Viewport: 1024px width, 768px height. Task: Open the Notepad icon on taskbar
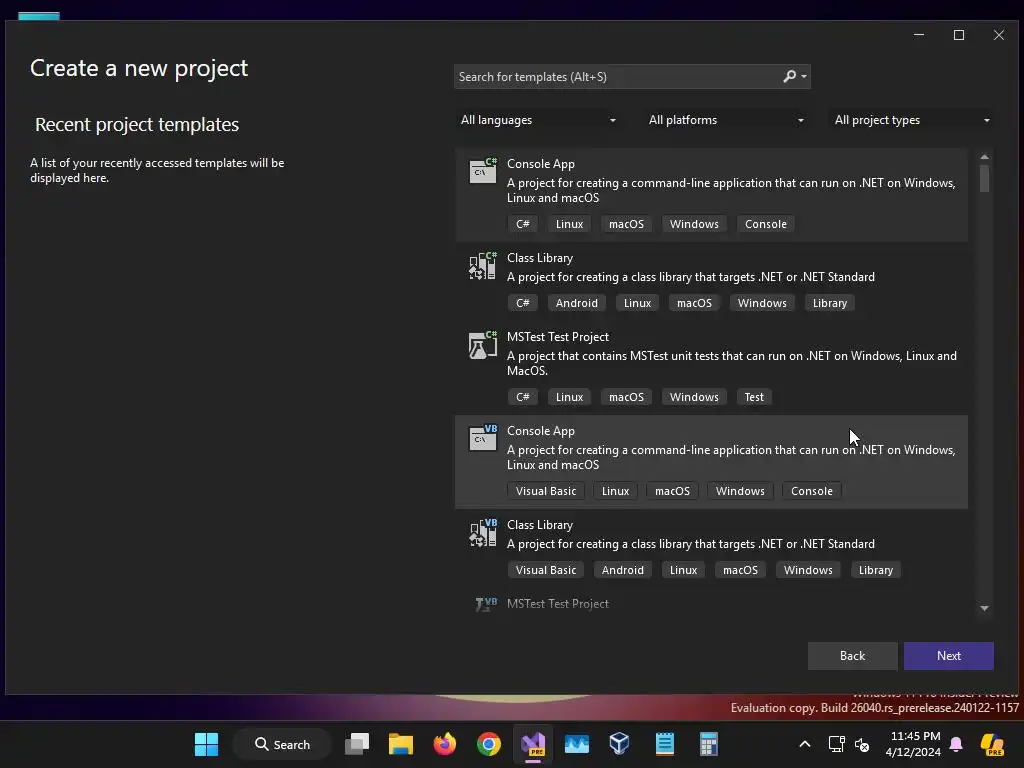coord(664,744)
